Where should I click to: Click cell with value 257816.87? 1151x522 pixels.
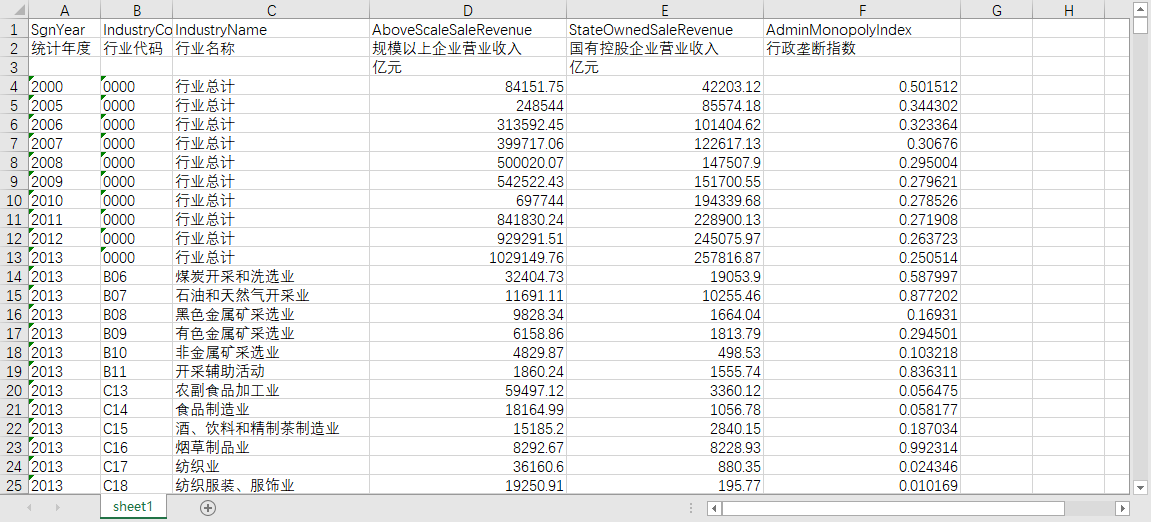pos(665,258)
